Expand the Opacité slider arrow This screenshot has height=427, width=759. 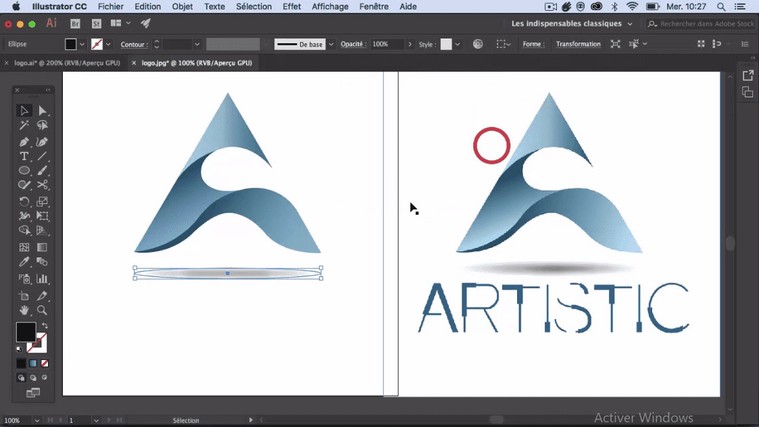pos(410,44)
